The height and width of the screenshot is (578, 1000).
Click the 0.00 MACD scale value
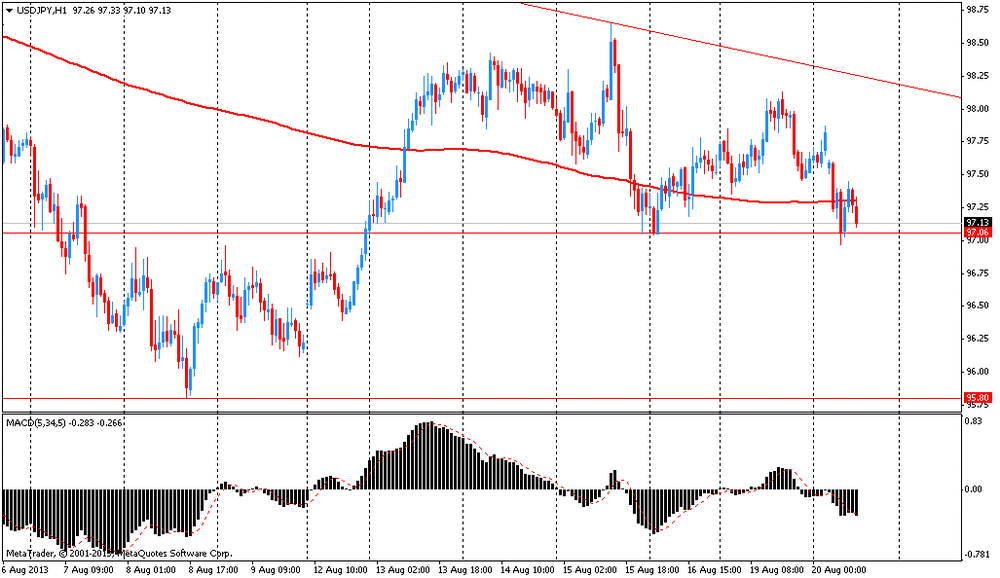click(x=973, y=489)
